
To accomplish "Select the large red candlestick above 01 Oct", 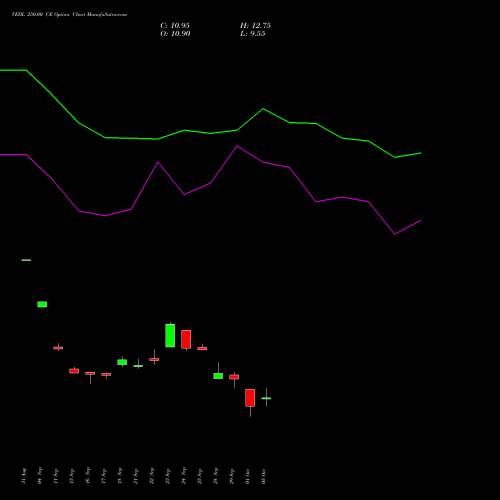I will tap(250, 398).
